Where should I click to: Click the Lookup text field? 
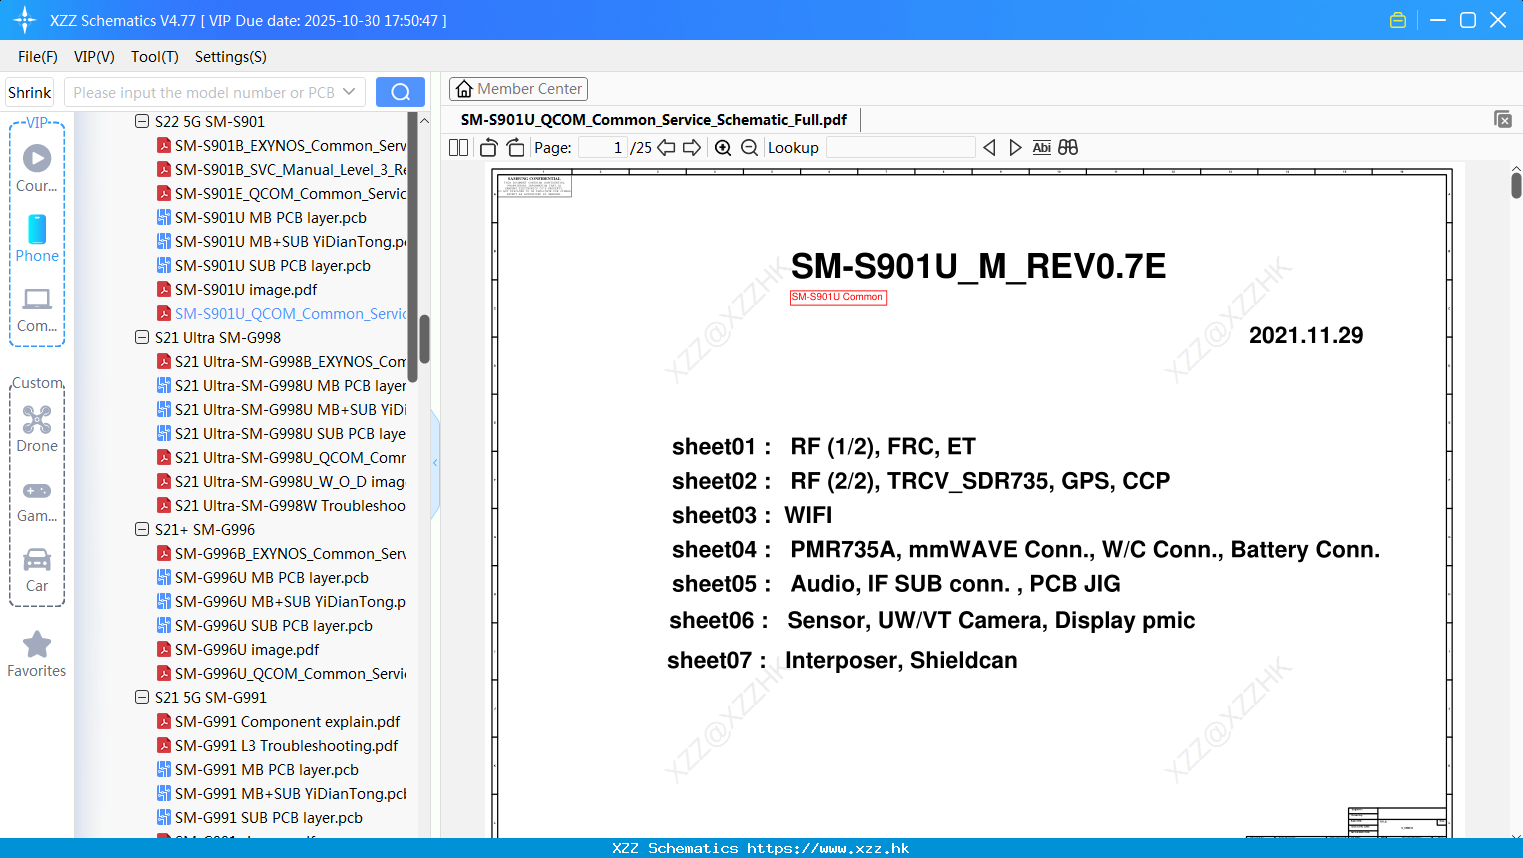point(900,147)
